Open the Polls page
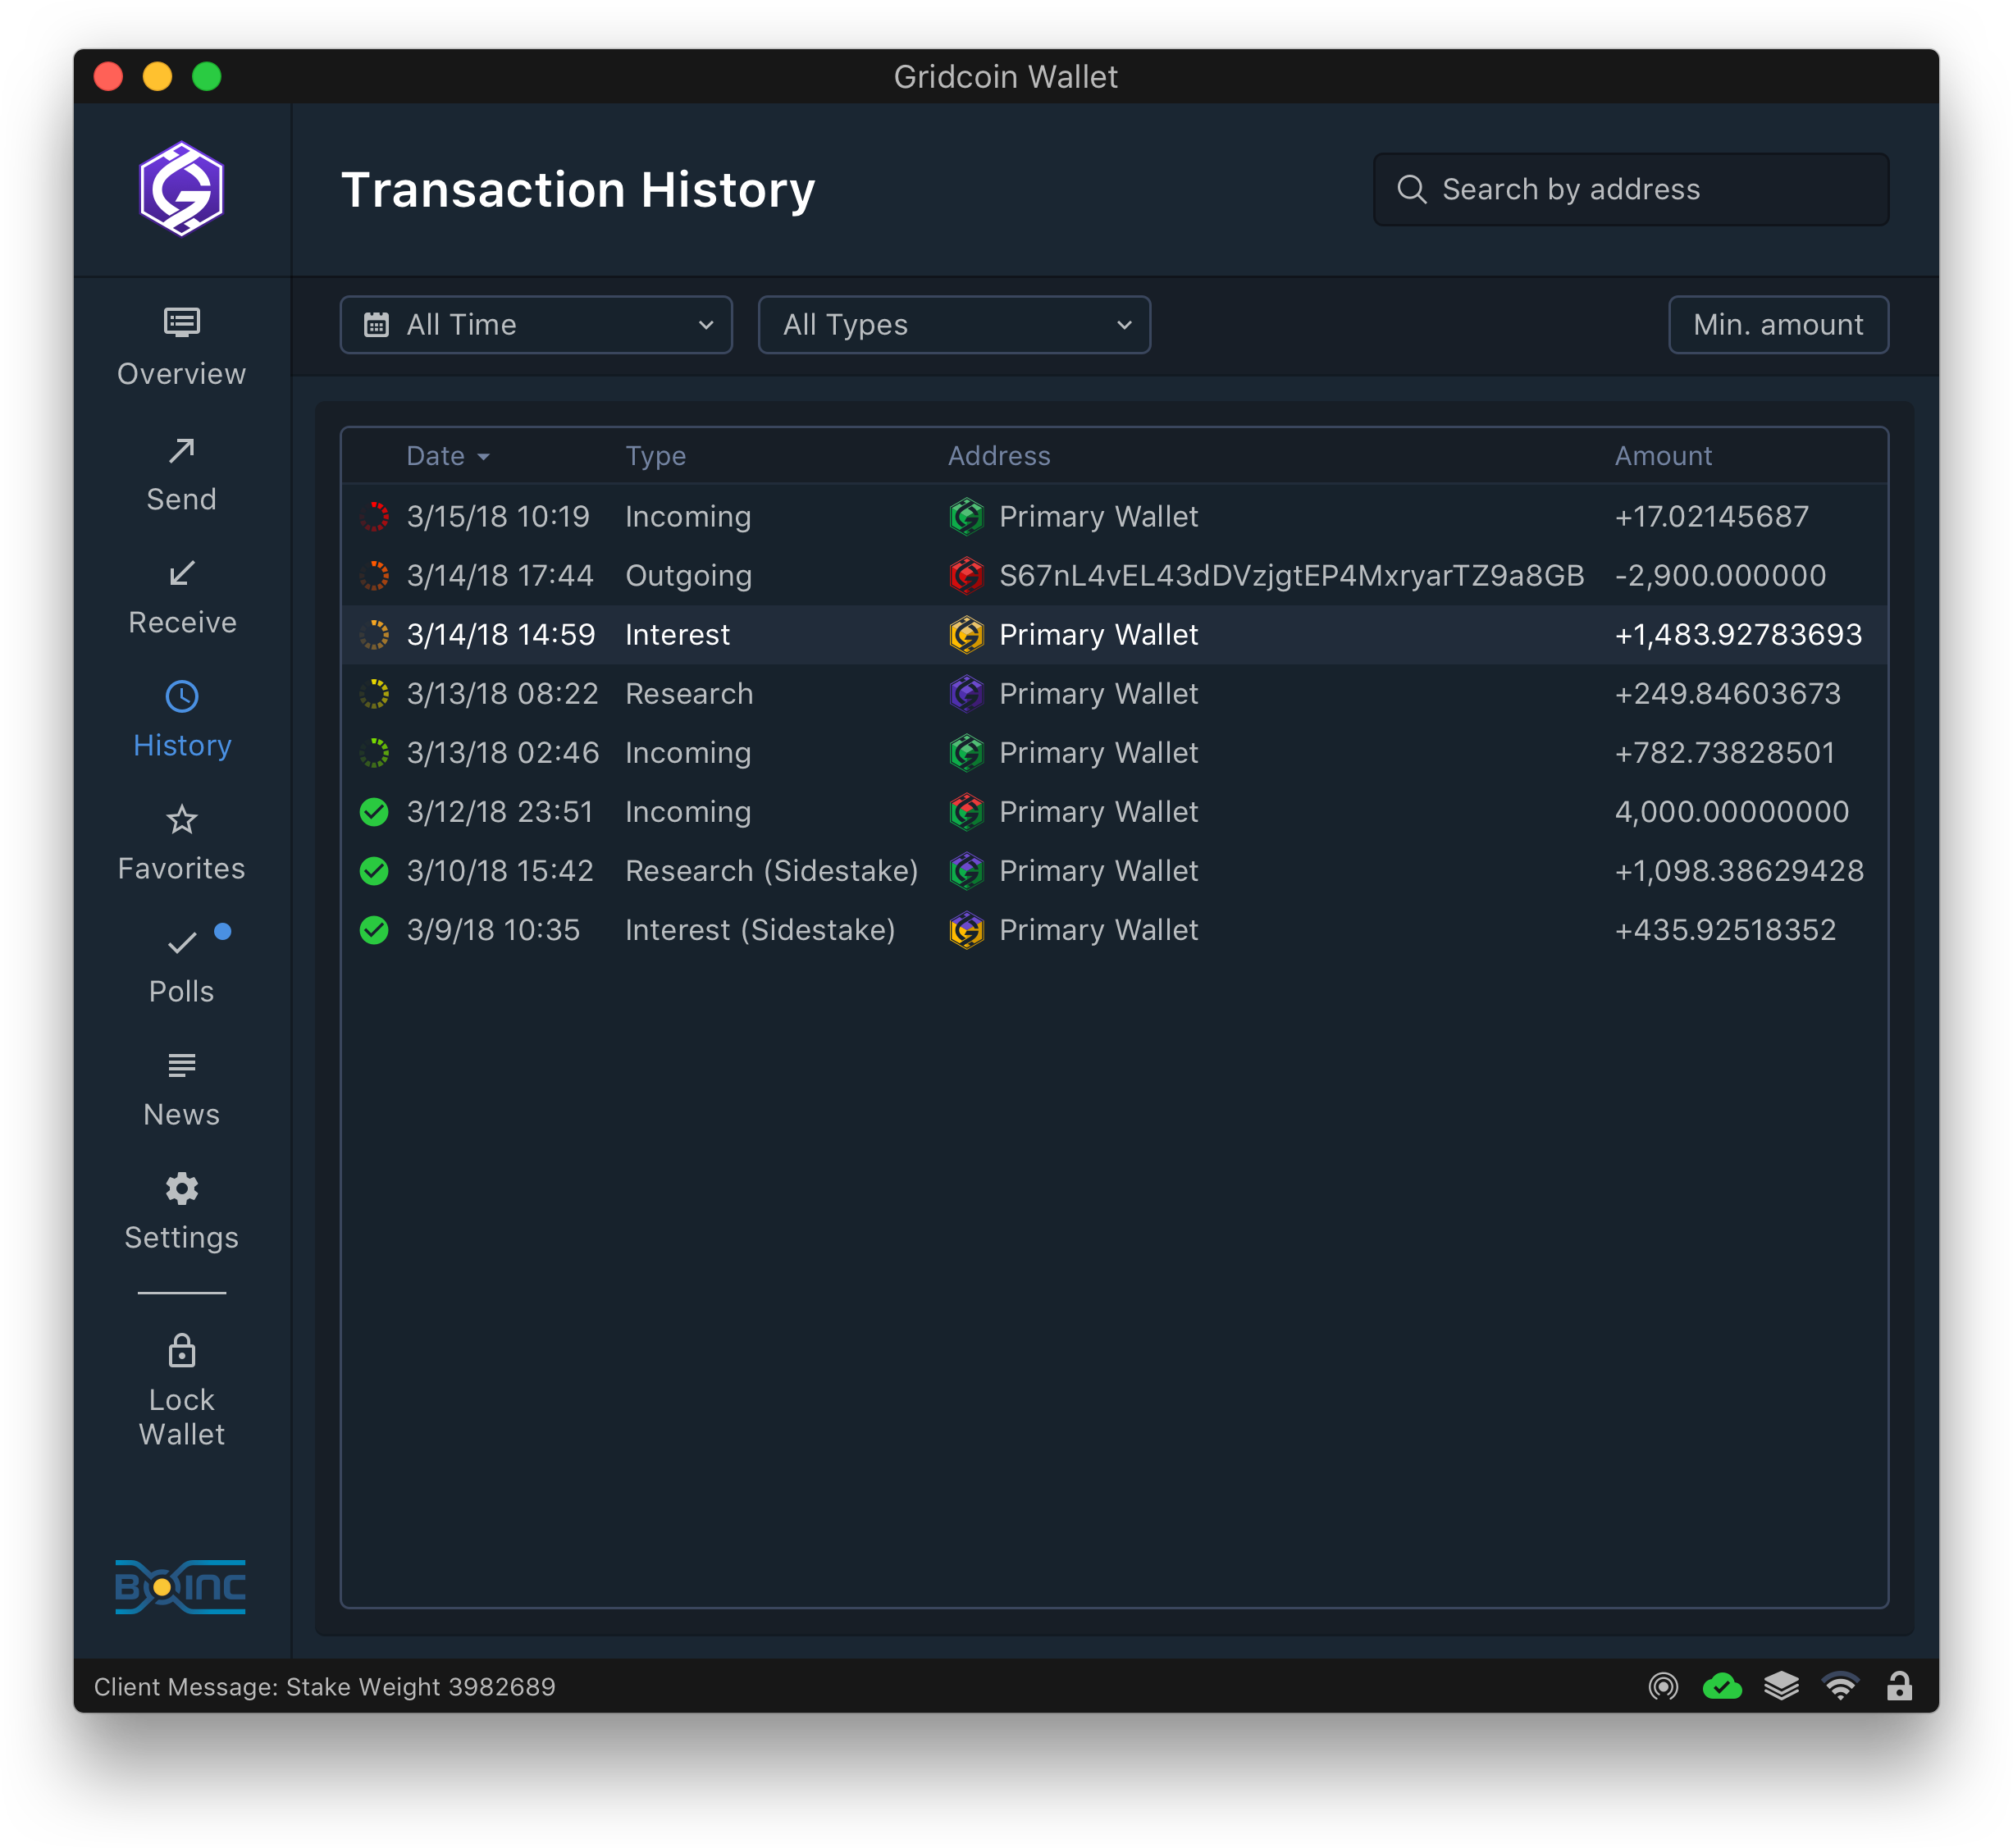This screenshot has height=1848, width=2013. click(x=181, y=966)
